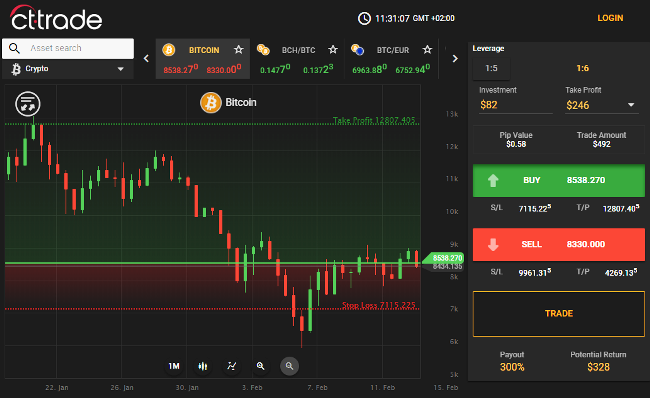Change the 1M chart timeframe
This screenshot has height=398, width=650.
[x=174, y=366]
